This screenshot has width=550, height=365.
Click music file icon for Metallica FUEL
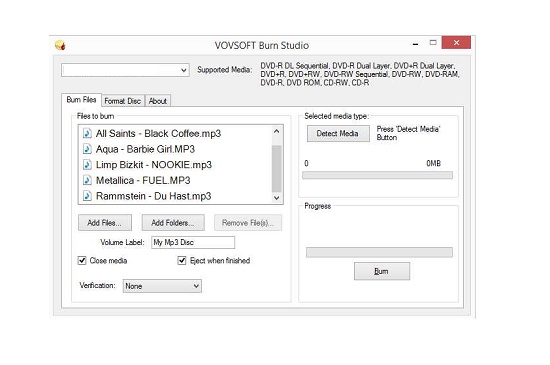pos(87,180)
